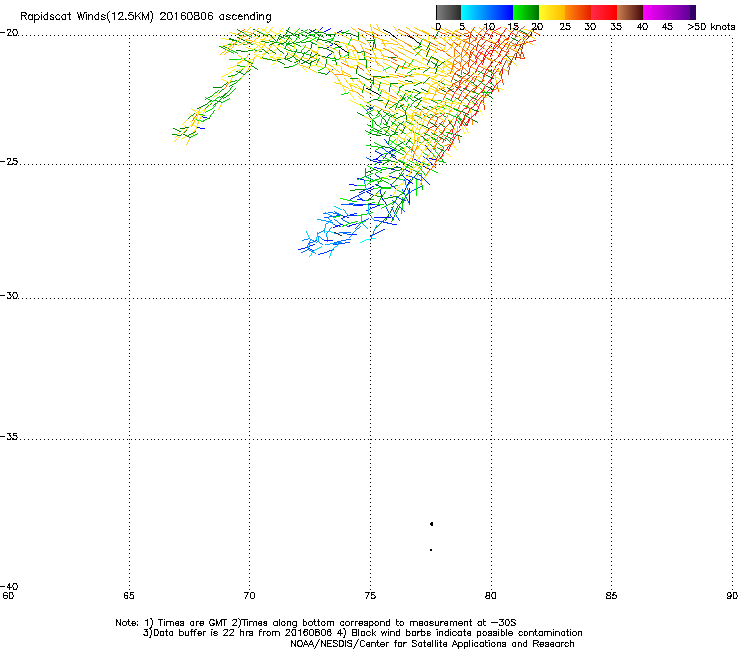Image resolution: width=740 pixels, height=650 pixels.
Task: Click the 80 longitude axis label
Action: coord(490,596)
